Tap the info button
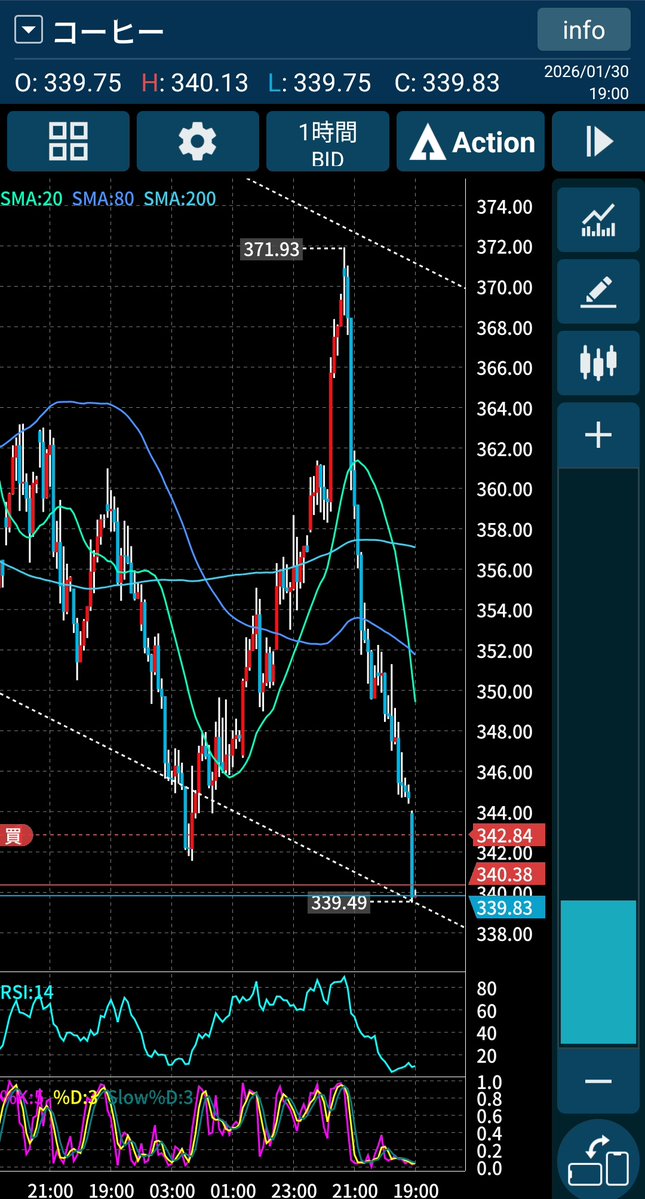The width and height of the screenshot is (645, 1199). tap(584, 30)
